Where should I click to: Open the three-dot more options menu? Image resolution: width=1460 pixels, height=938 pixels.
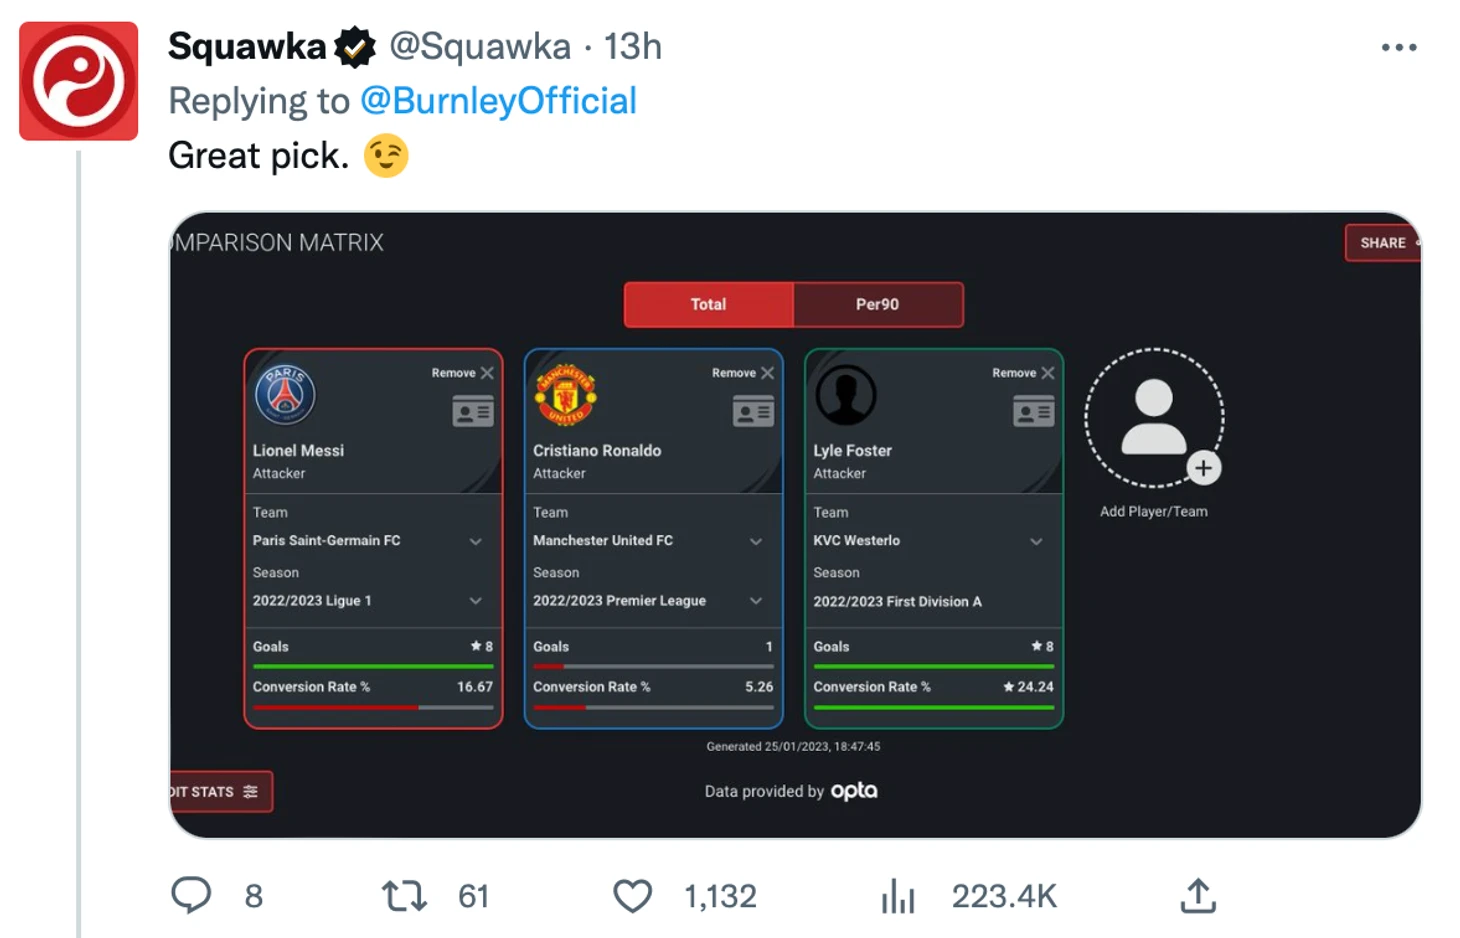(1399, 47)
